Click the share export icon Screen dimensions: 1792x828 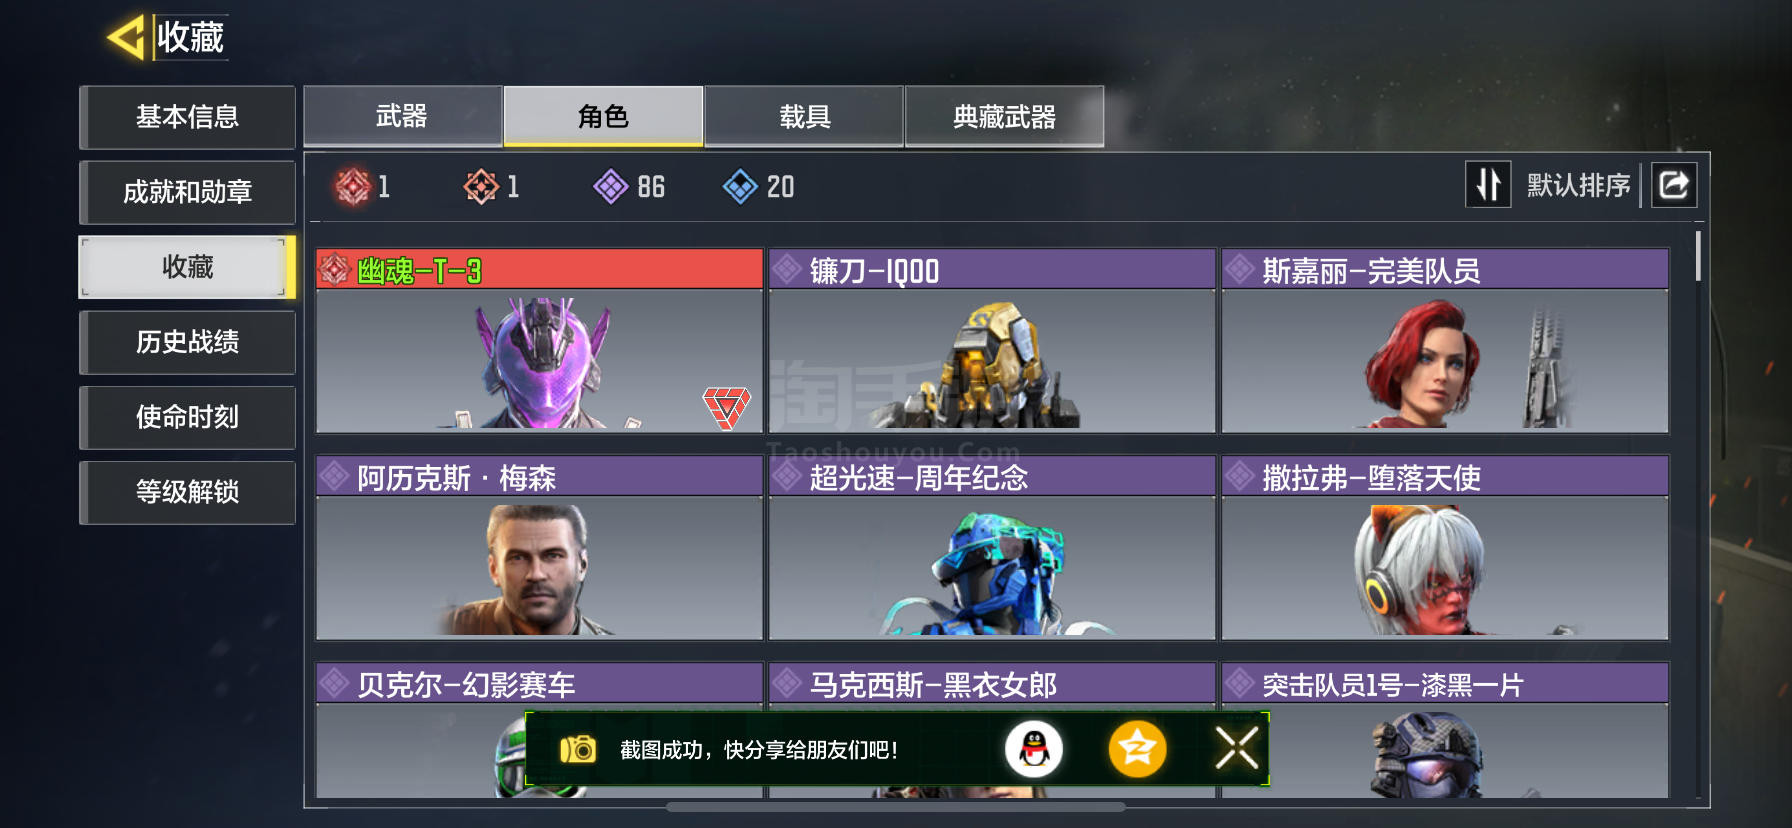tap(1674, 185)
